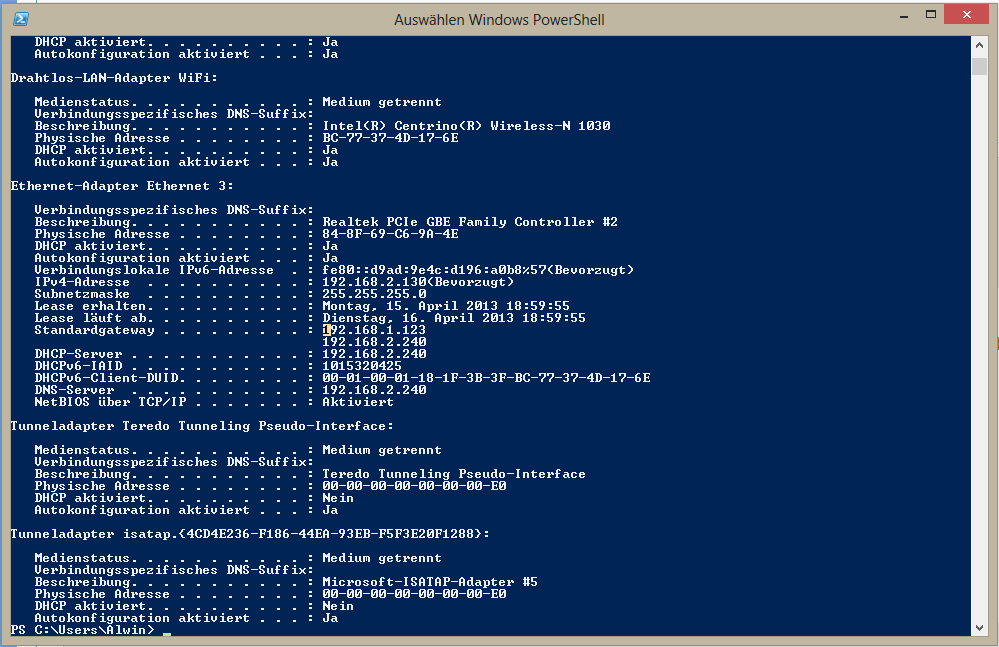Minimize the Windows PowerShell window
999x647 pixels.
tap(903, 15)
